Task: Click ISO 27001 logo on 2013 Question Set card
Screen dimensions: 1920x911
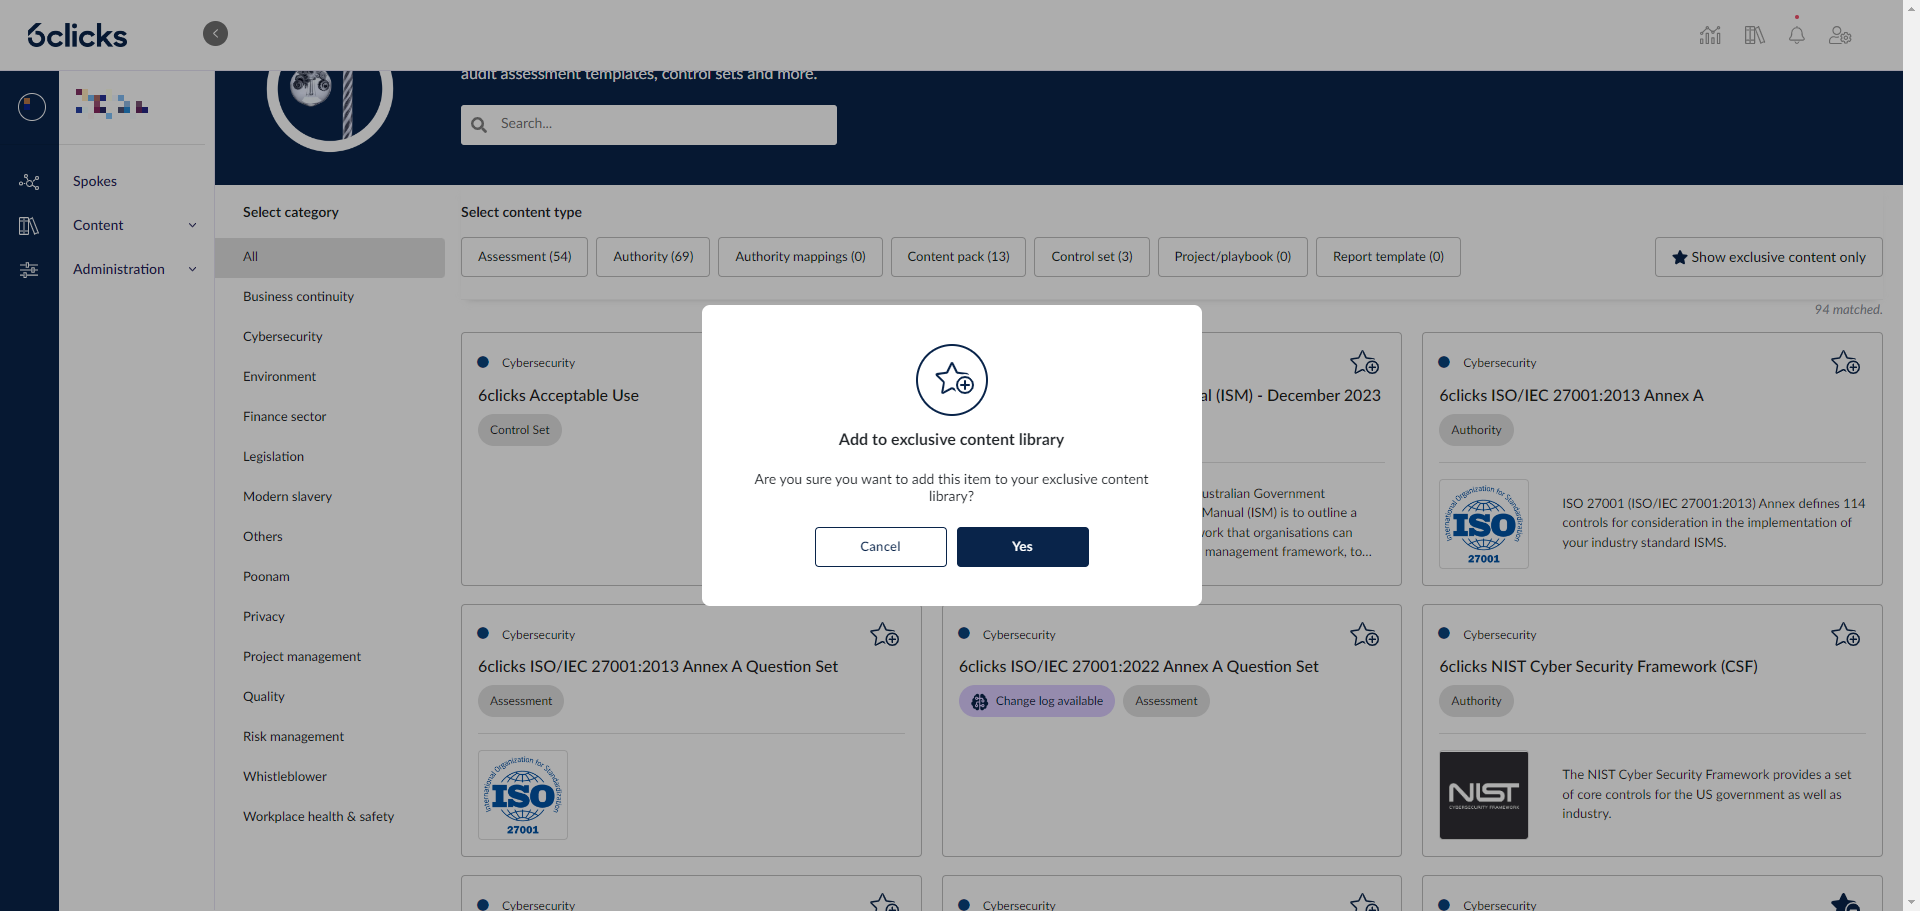Action: (x=523, y=795)
